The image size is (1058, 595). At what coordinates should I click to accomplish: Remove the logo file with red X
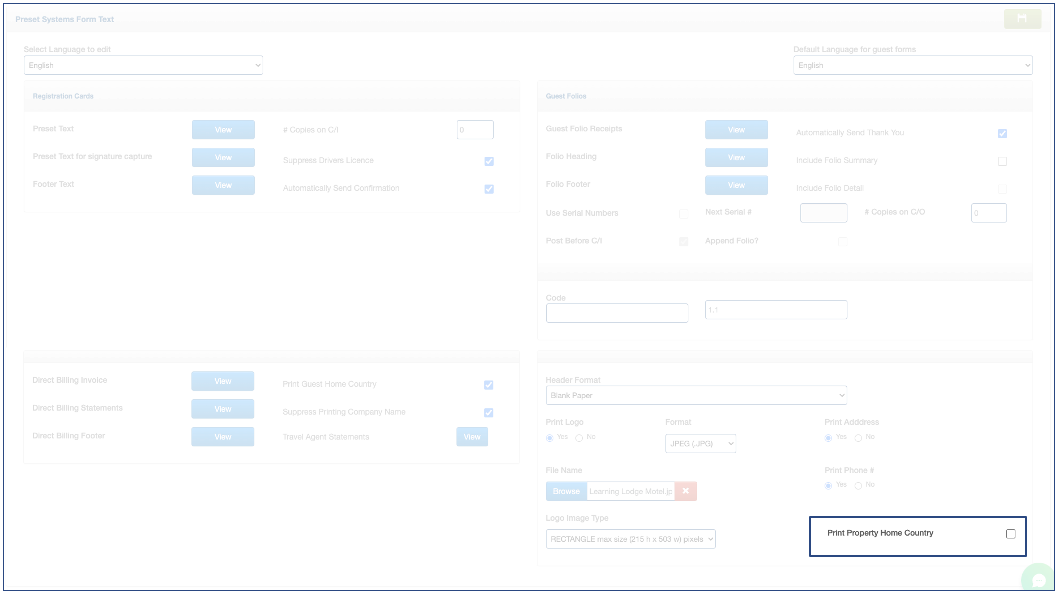(685, 491)
